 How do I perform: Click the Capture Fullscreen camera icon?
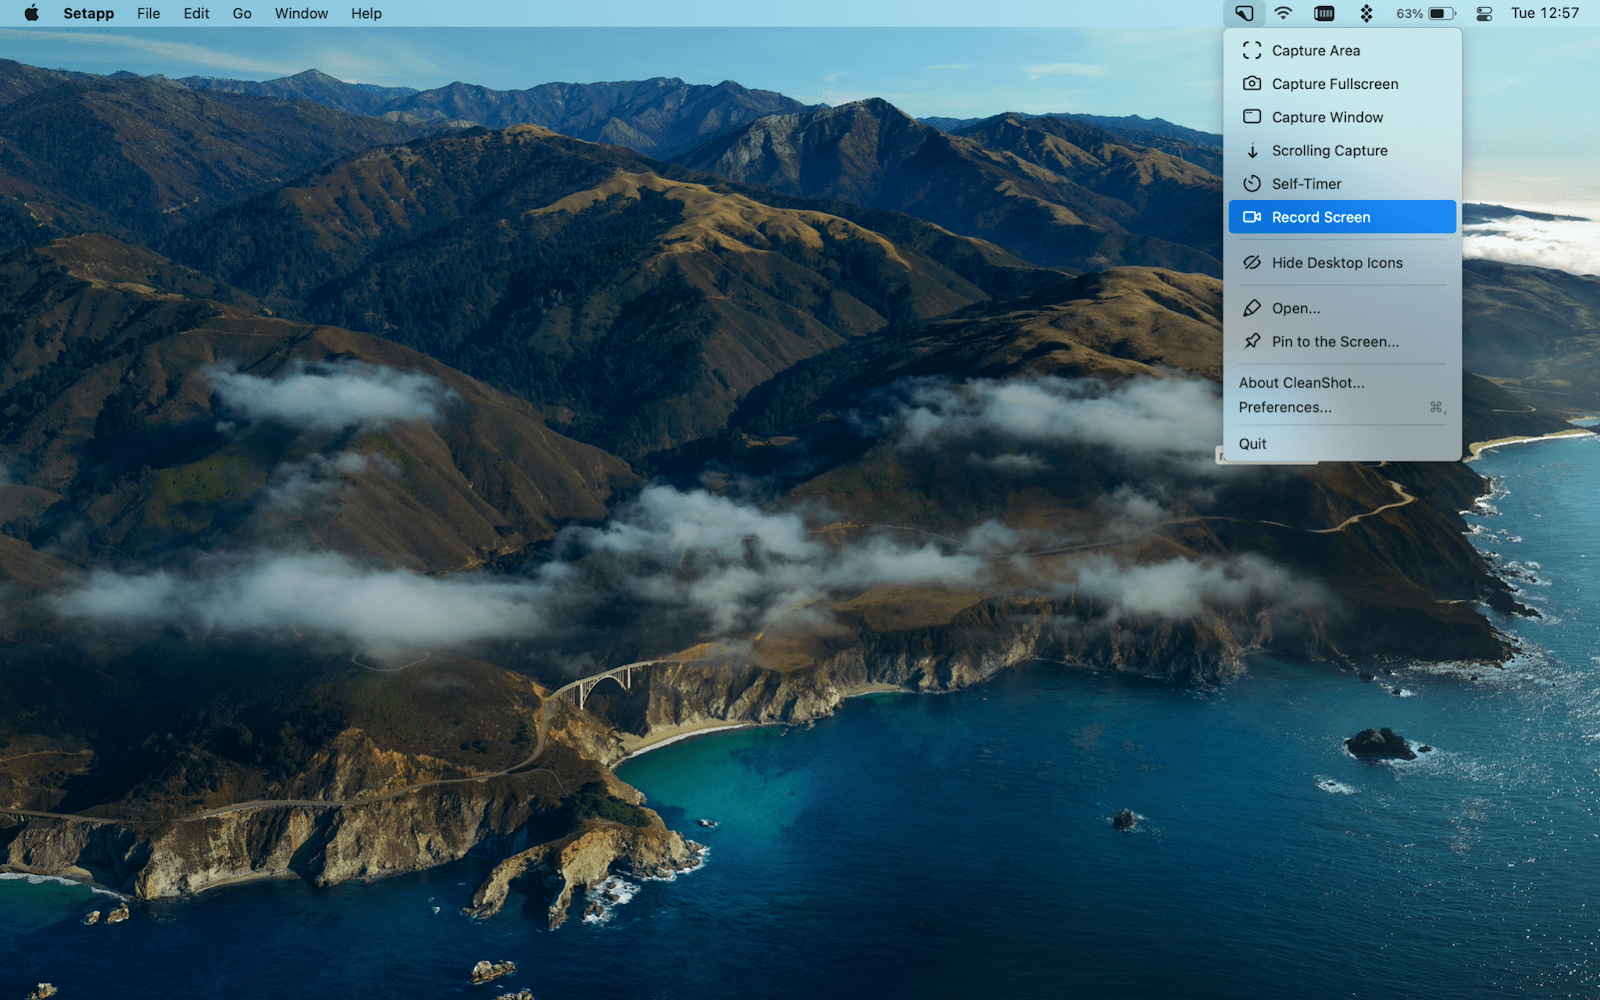1252,83
